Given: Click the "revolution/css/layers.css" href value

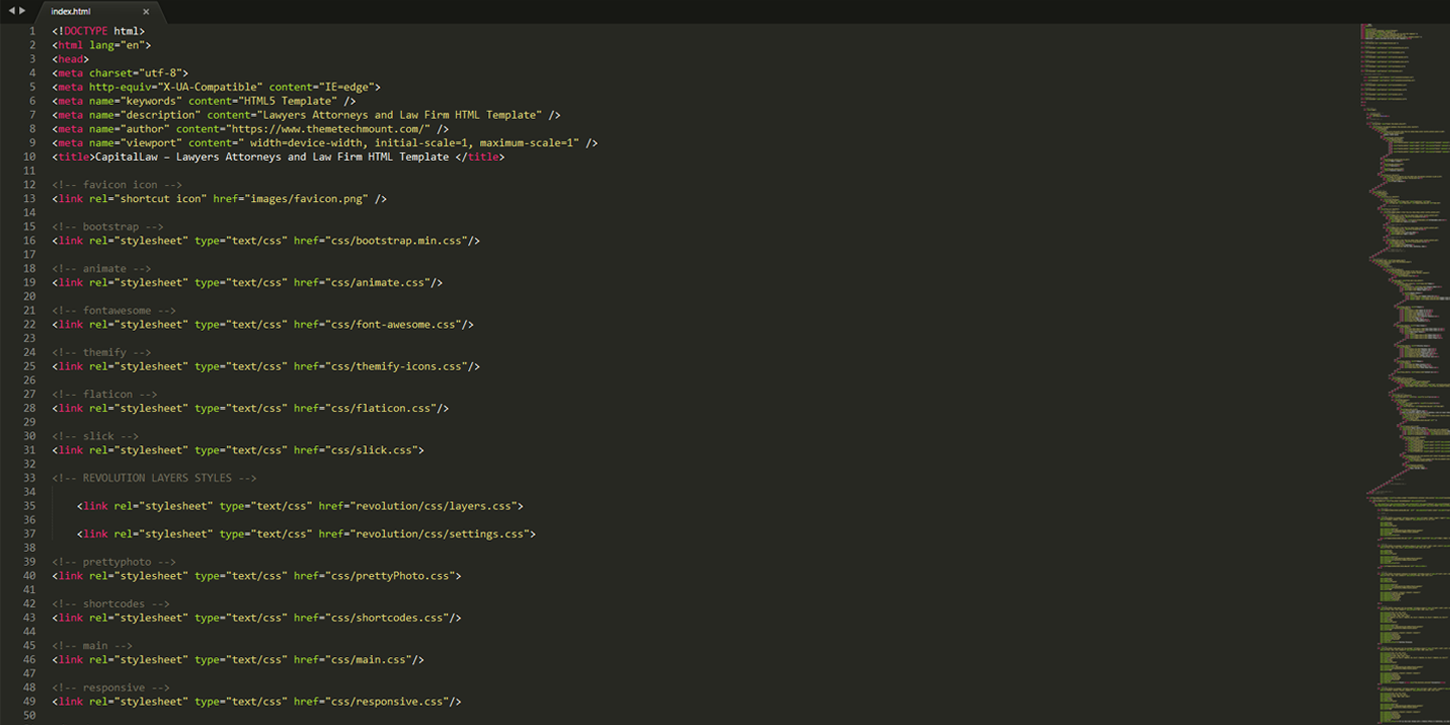Looking at the screenshot, I should coord(433,507).
